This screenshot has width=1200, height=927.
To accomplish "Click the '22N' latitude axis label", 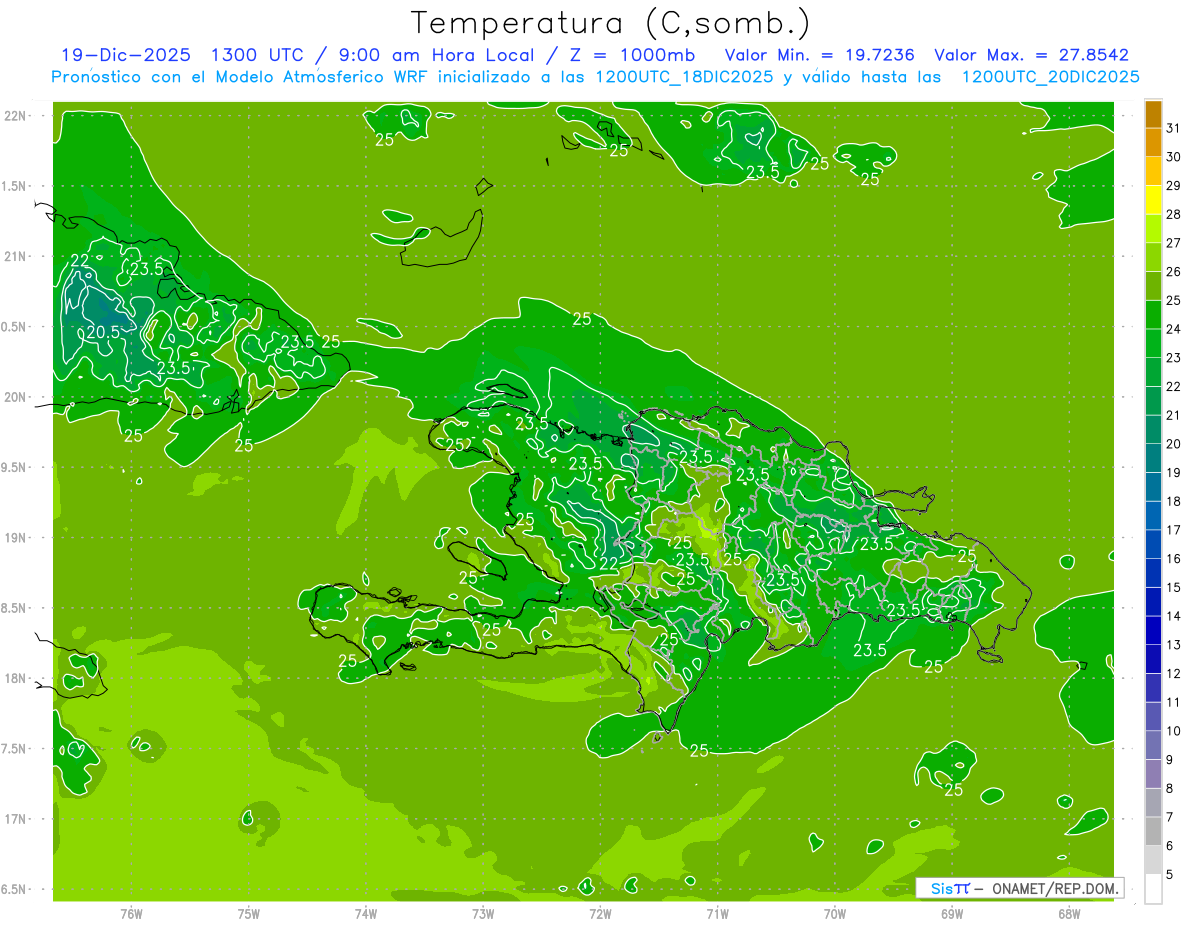I will point(15,116).
